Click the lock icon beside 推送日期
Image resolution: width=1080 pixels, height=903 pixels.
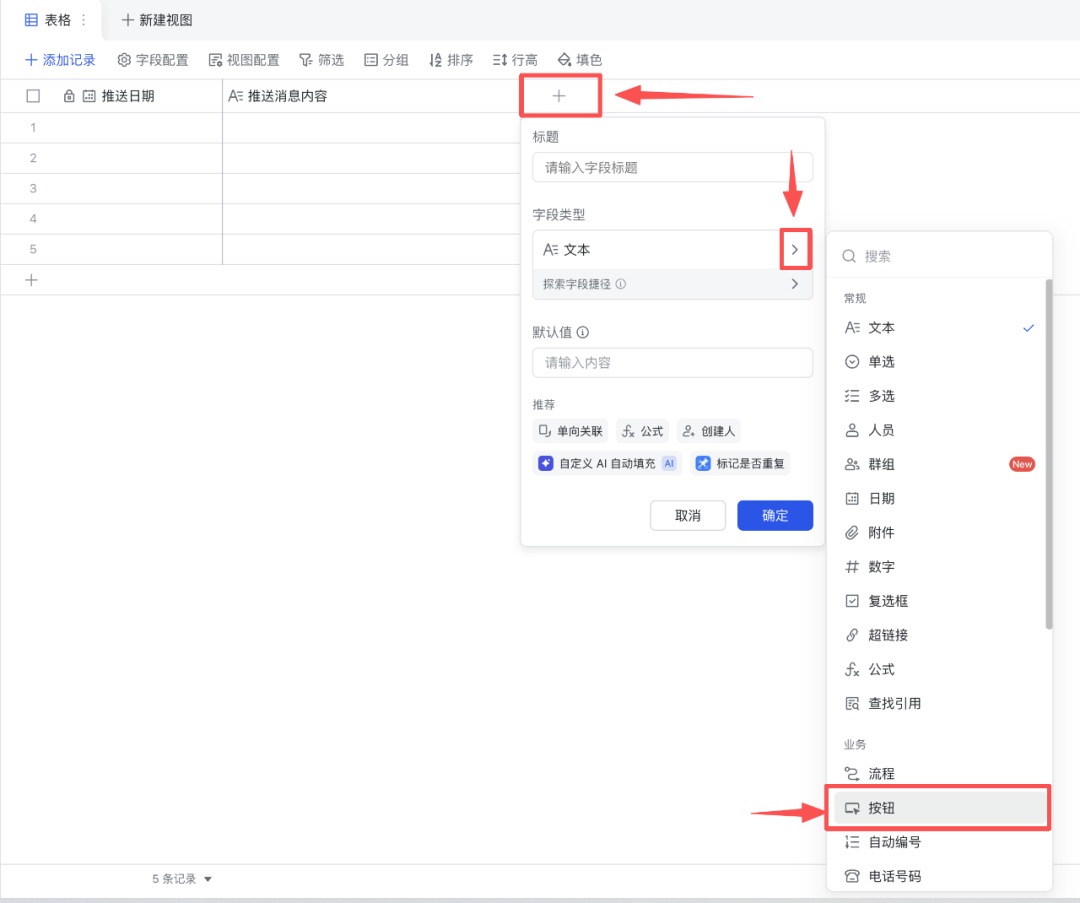coord(69,96)
